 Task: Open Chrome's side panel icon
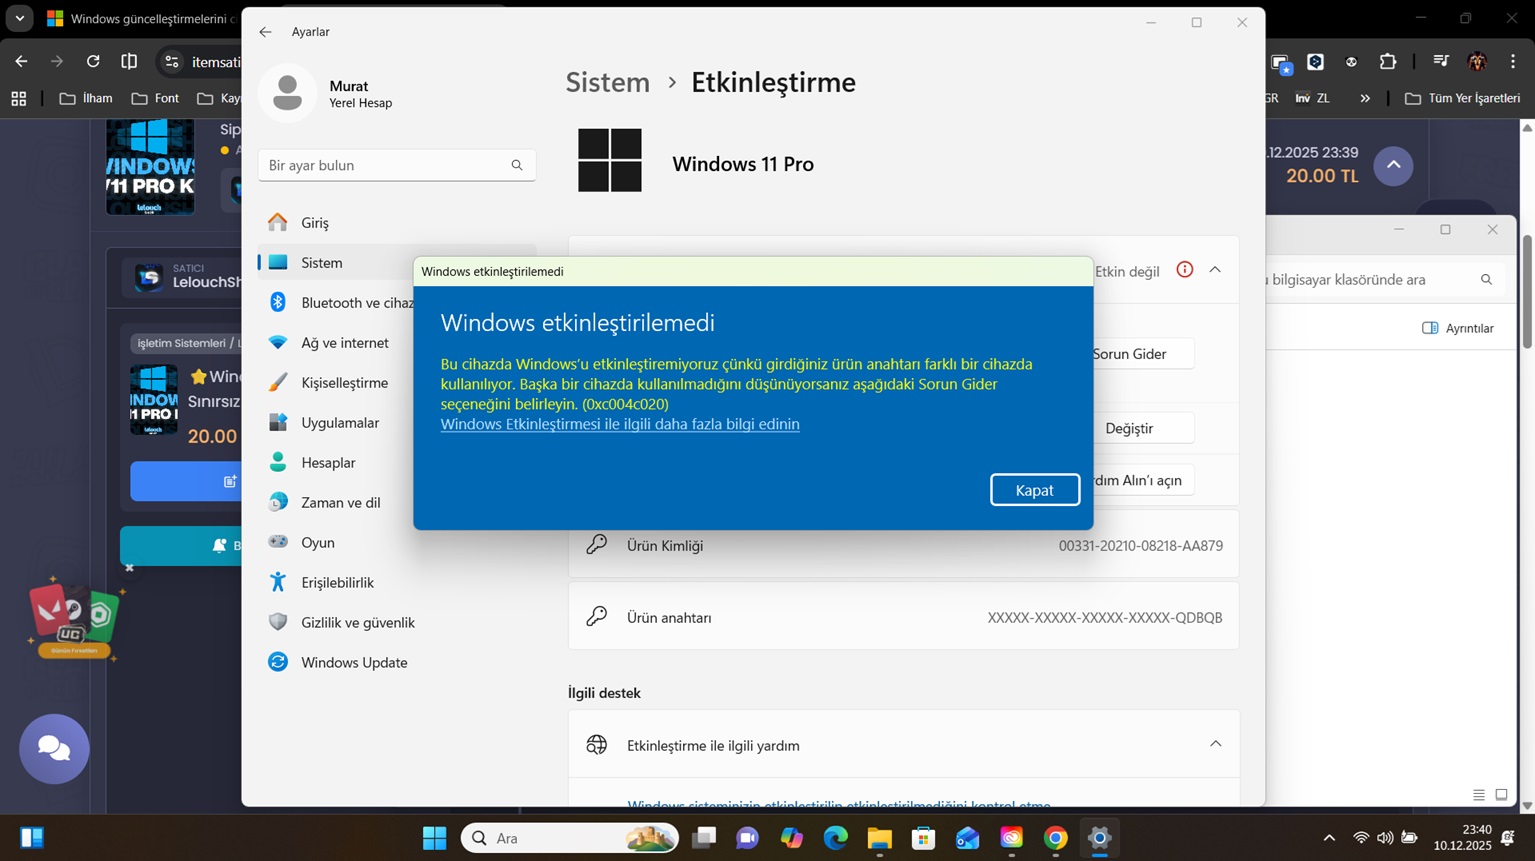(x=129, y=62)
